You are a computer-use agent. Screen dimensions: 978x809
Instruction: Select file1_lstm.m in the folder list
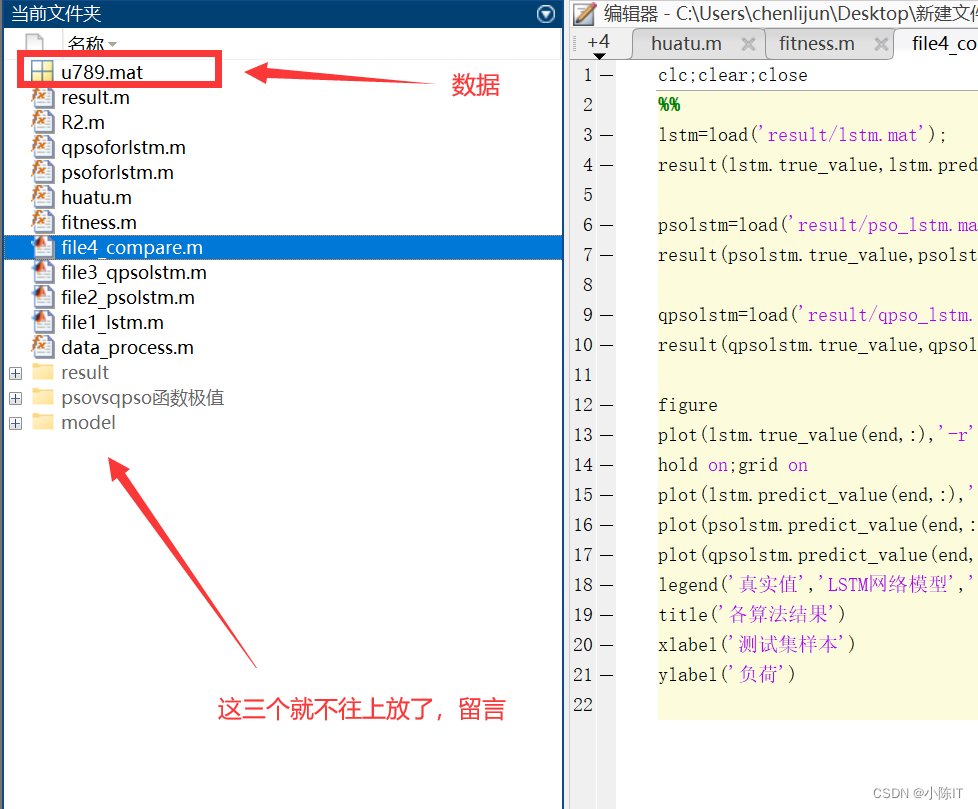point(112,322)
